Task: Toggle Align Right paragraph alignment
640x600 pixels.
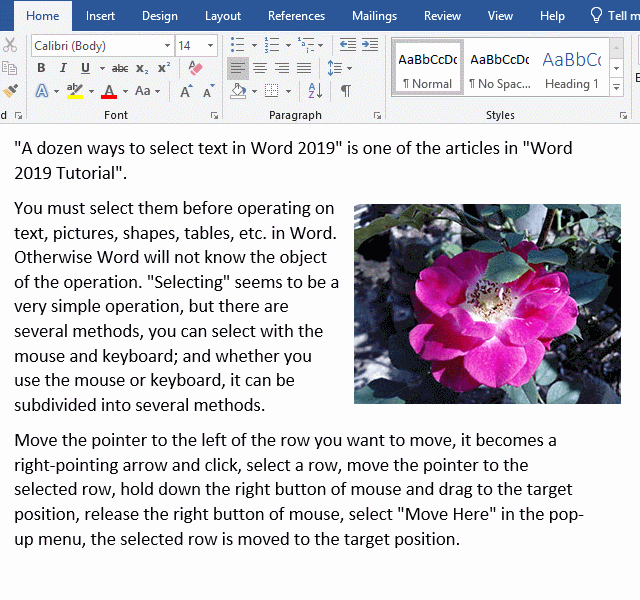Action: point(282,68)
